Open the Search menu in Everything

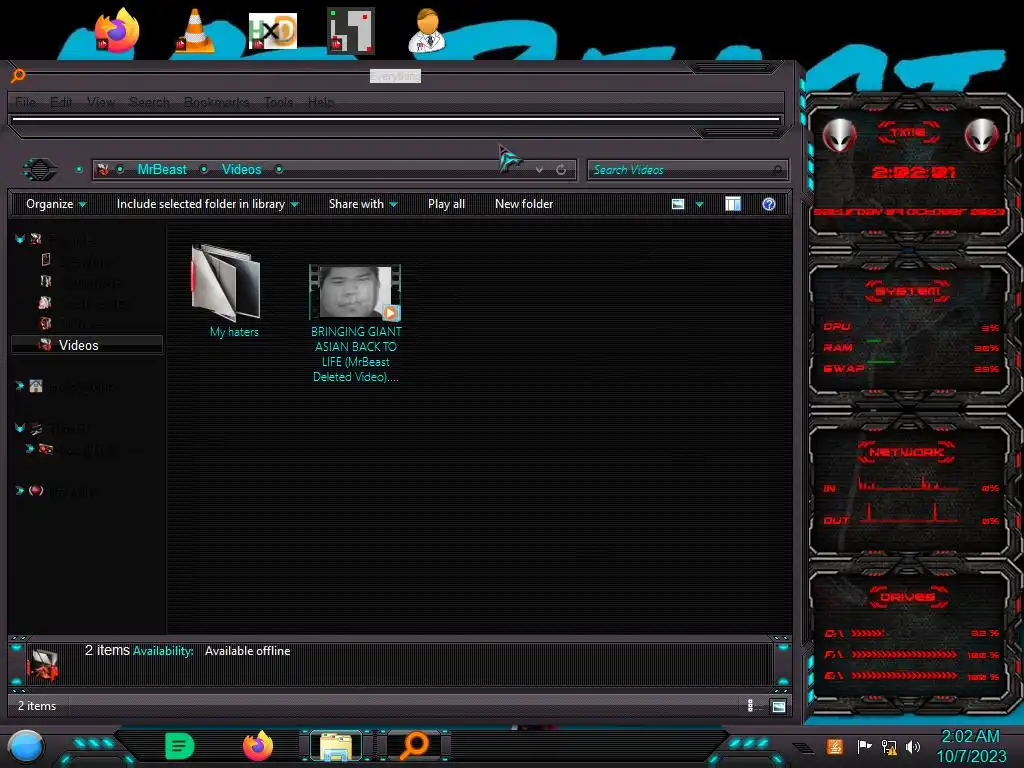tap(149, 102)
